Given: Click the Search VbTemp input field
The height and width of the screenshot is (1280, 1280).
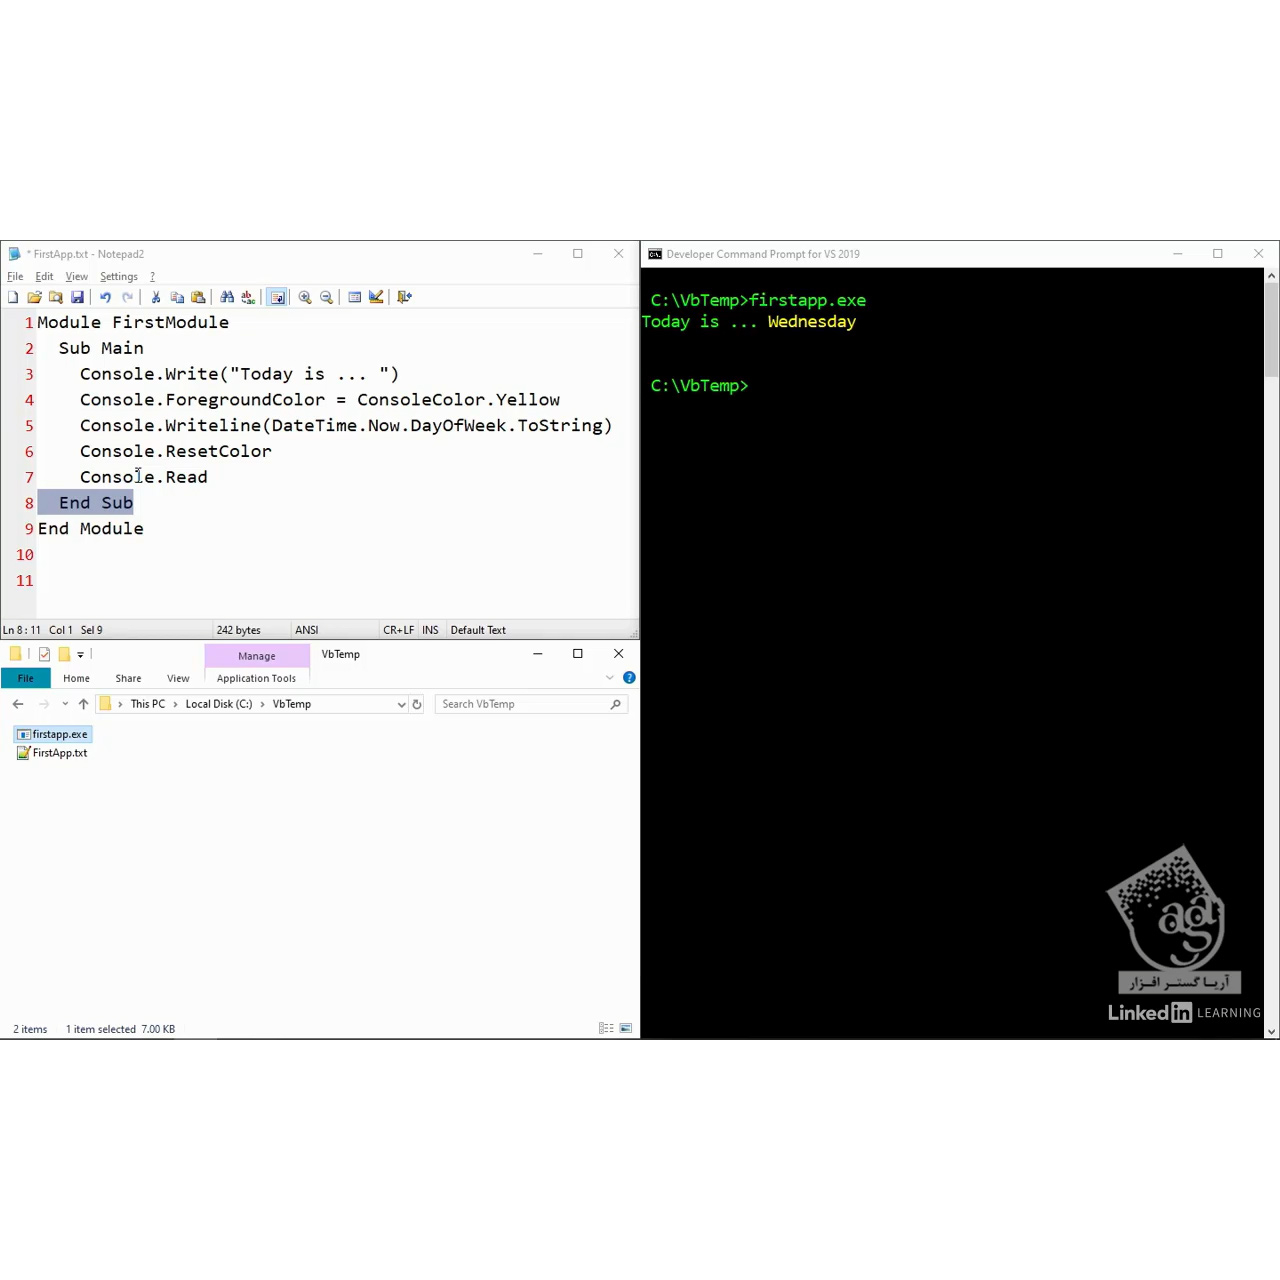Looking at the screenshot, I should [524, 704].
